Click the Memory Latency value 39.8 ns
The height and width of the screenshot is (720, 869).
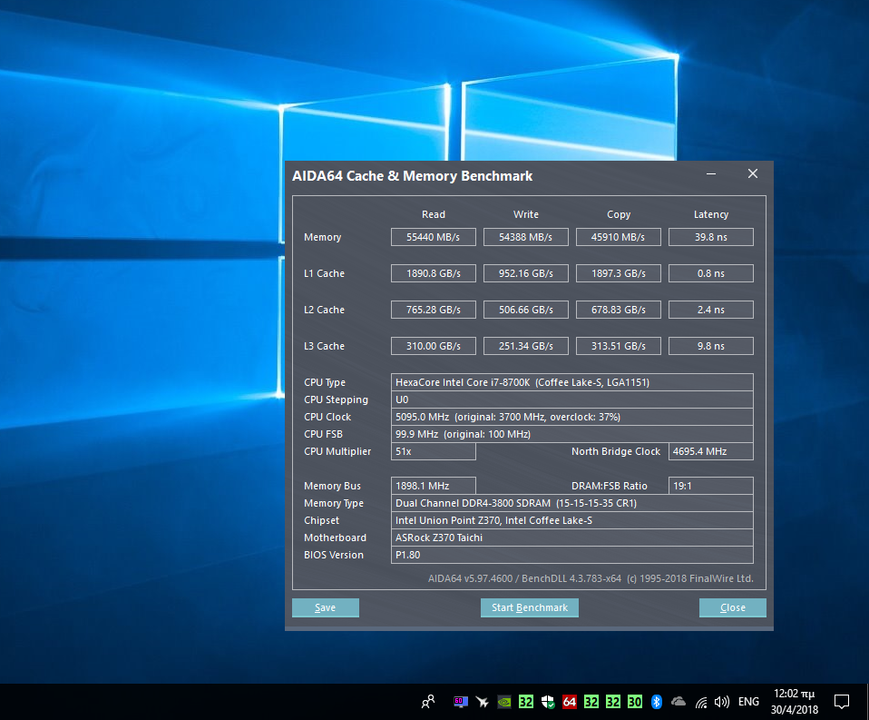(711, 237)
